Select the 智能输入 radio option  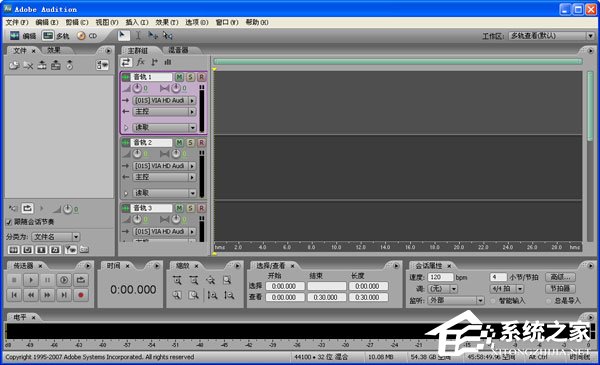pos(493,301)
